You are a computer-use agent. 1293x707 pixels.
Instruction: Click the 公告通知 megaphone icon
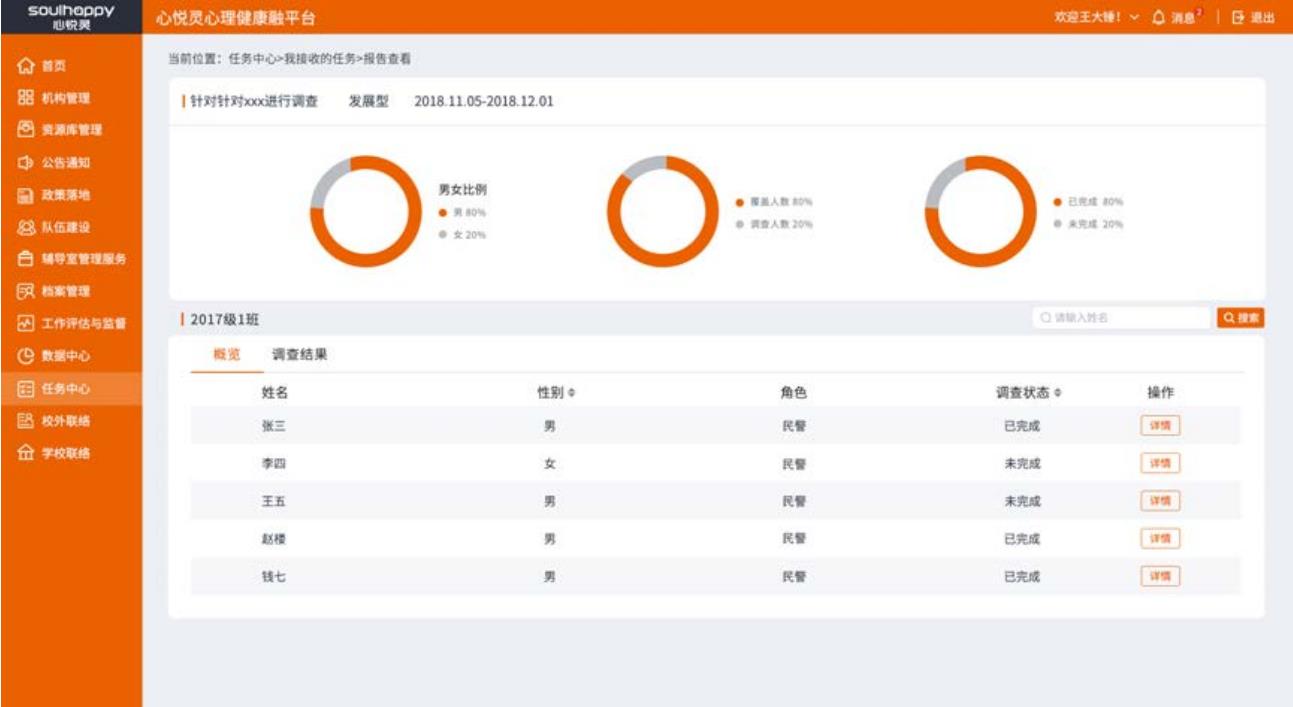tap(26, 162)
